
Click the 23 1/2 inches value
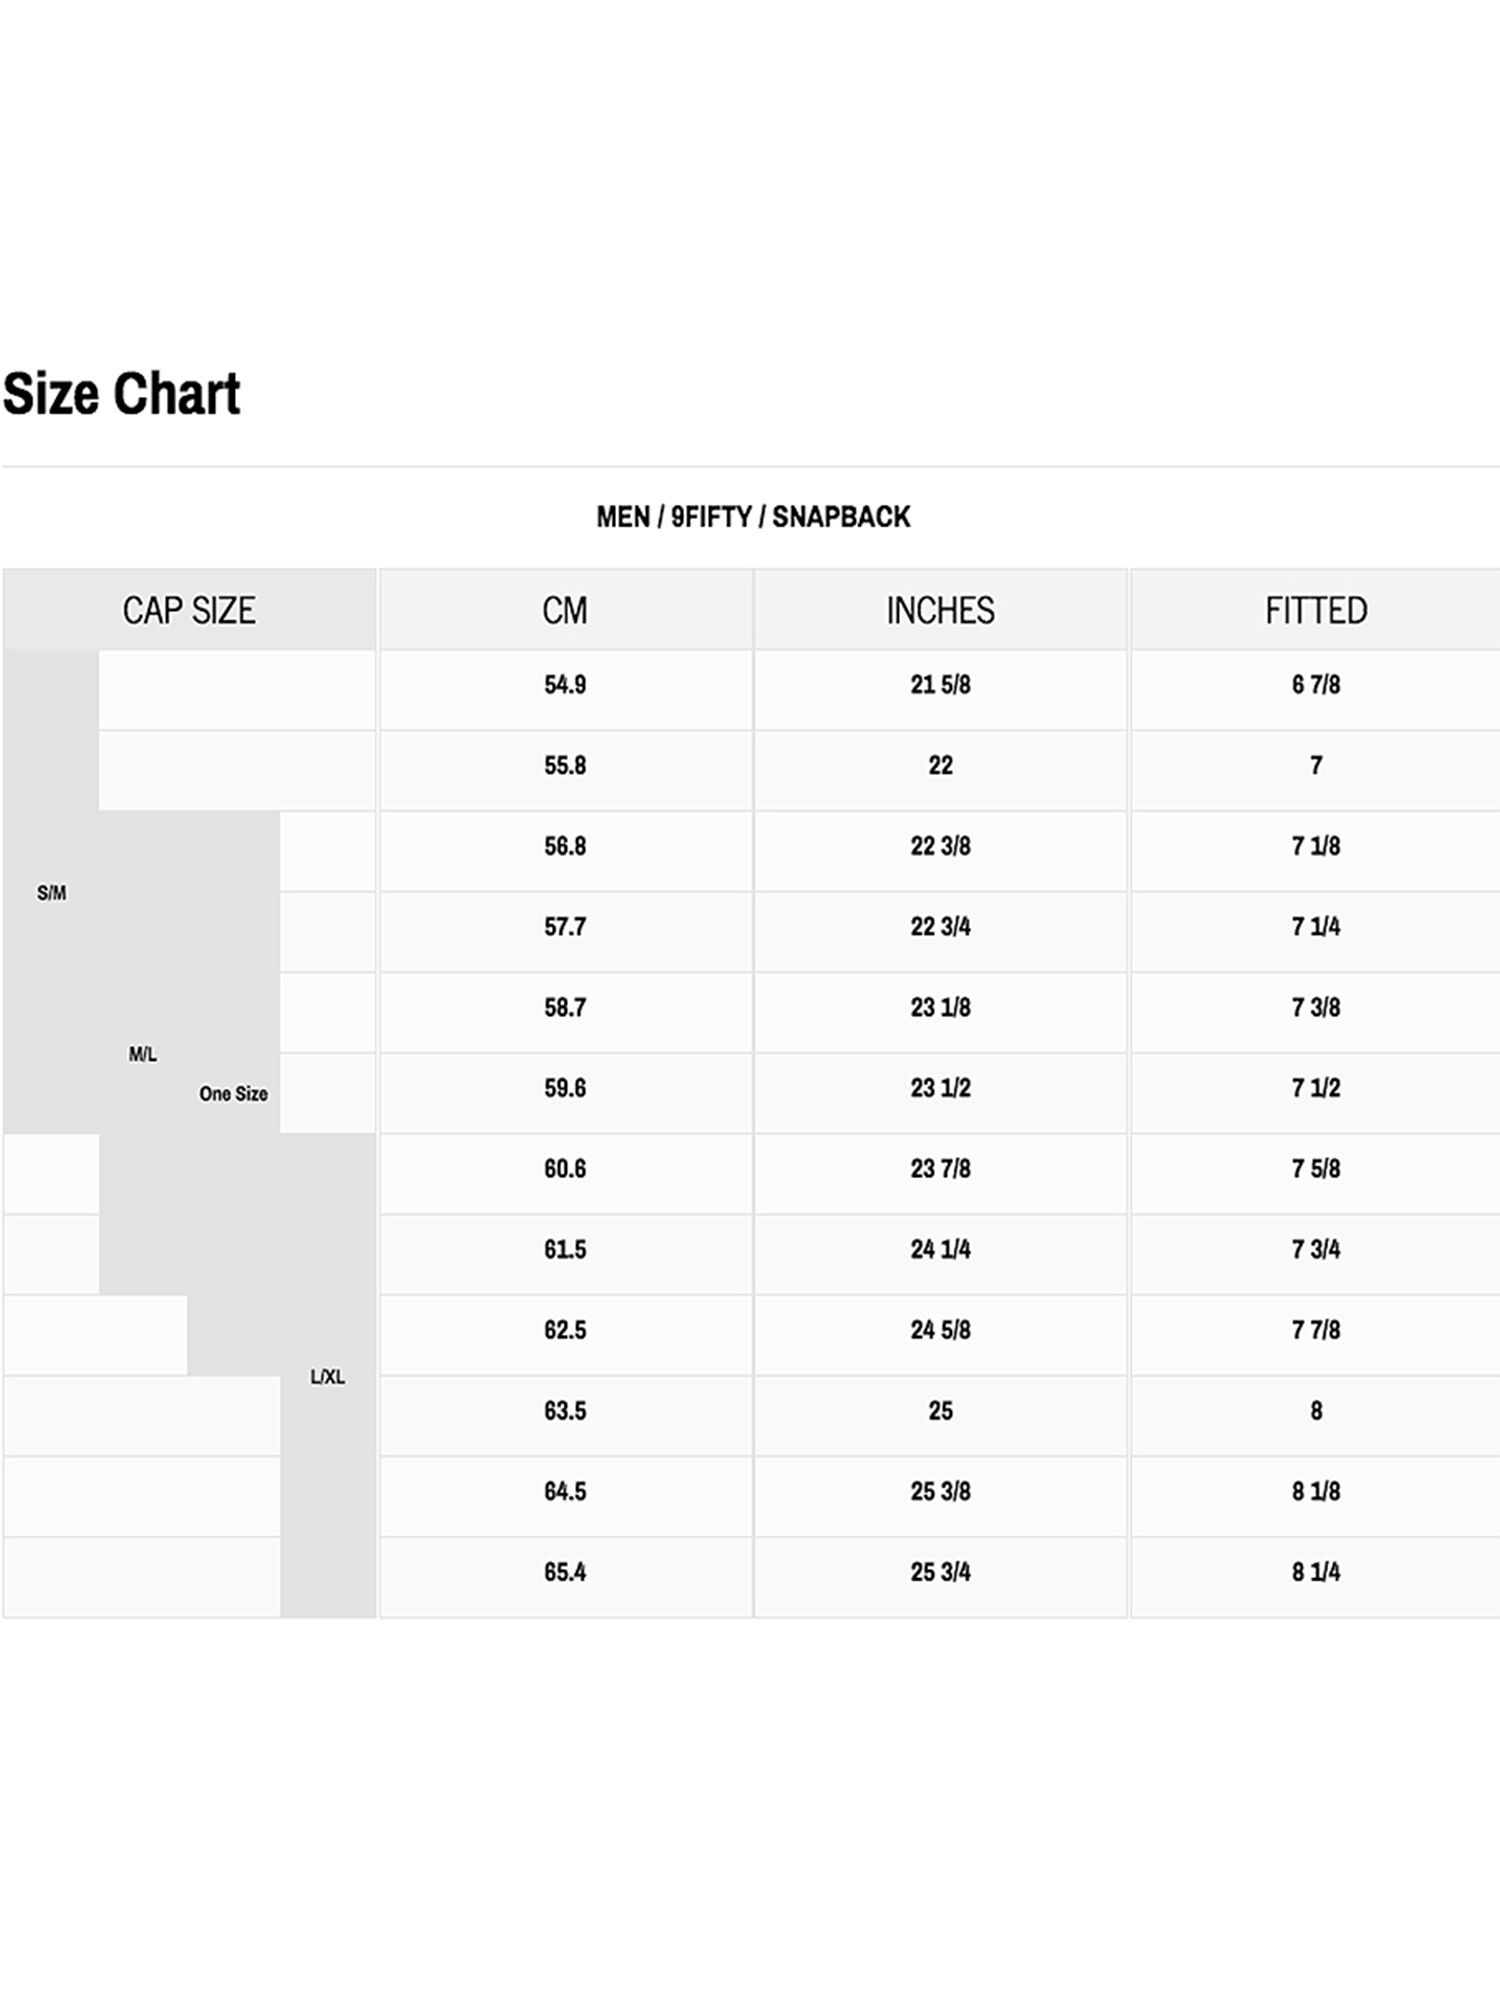coord(940,1088)
